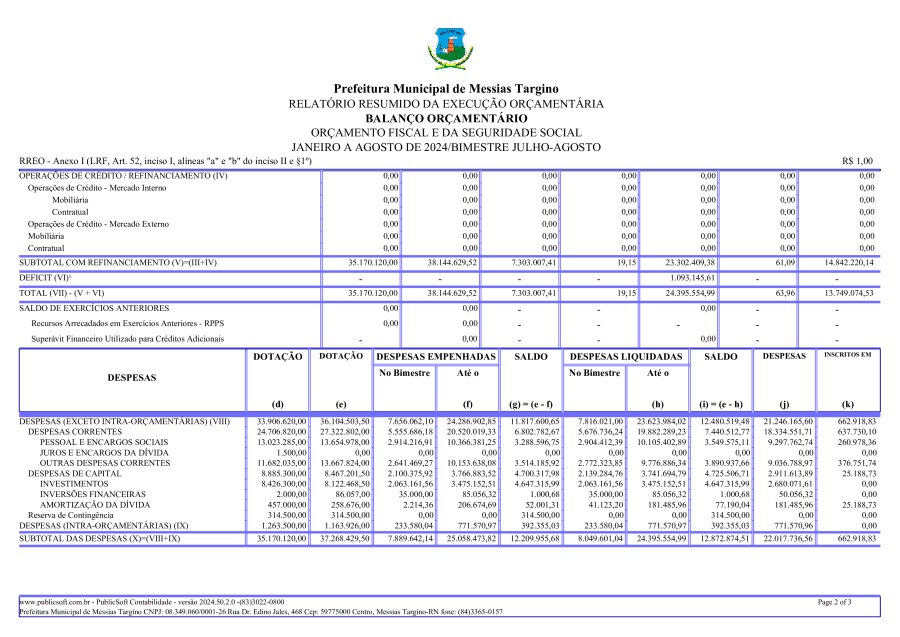Click the Prefeitura Municipal de Messias Targino title
Viewport: 900px width, 637px height.
[x=445, y=90]
